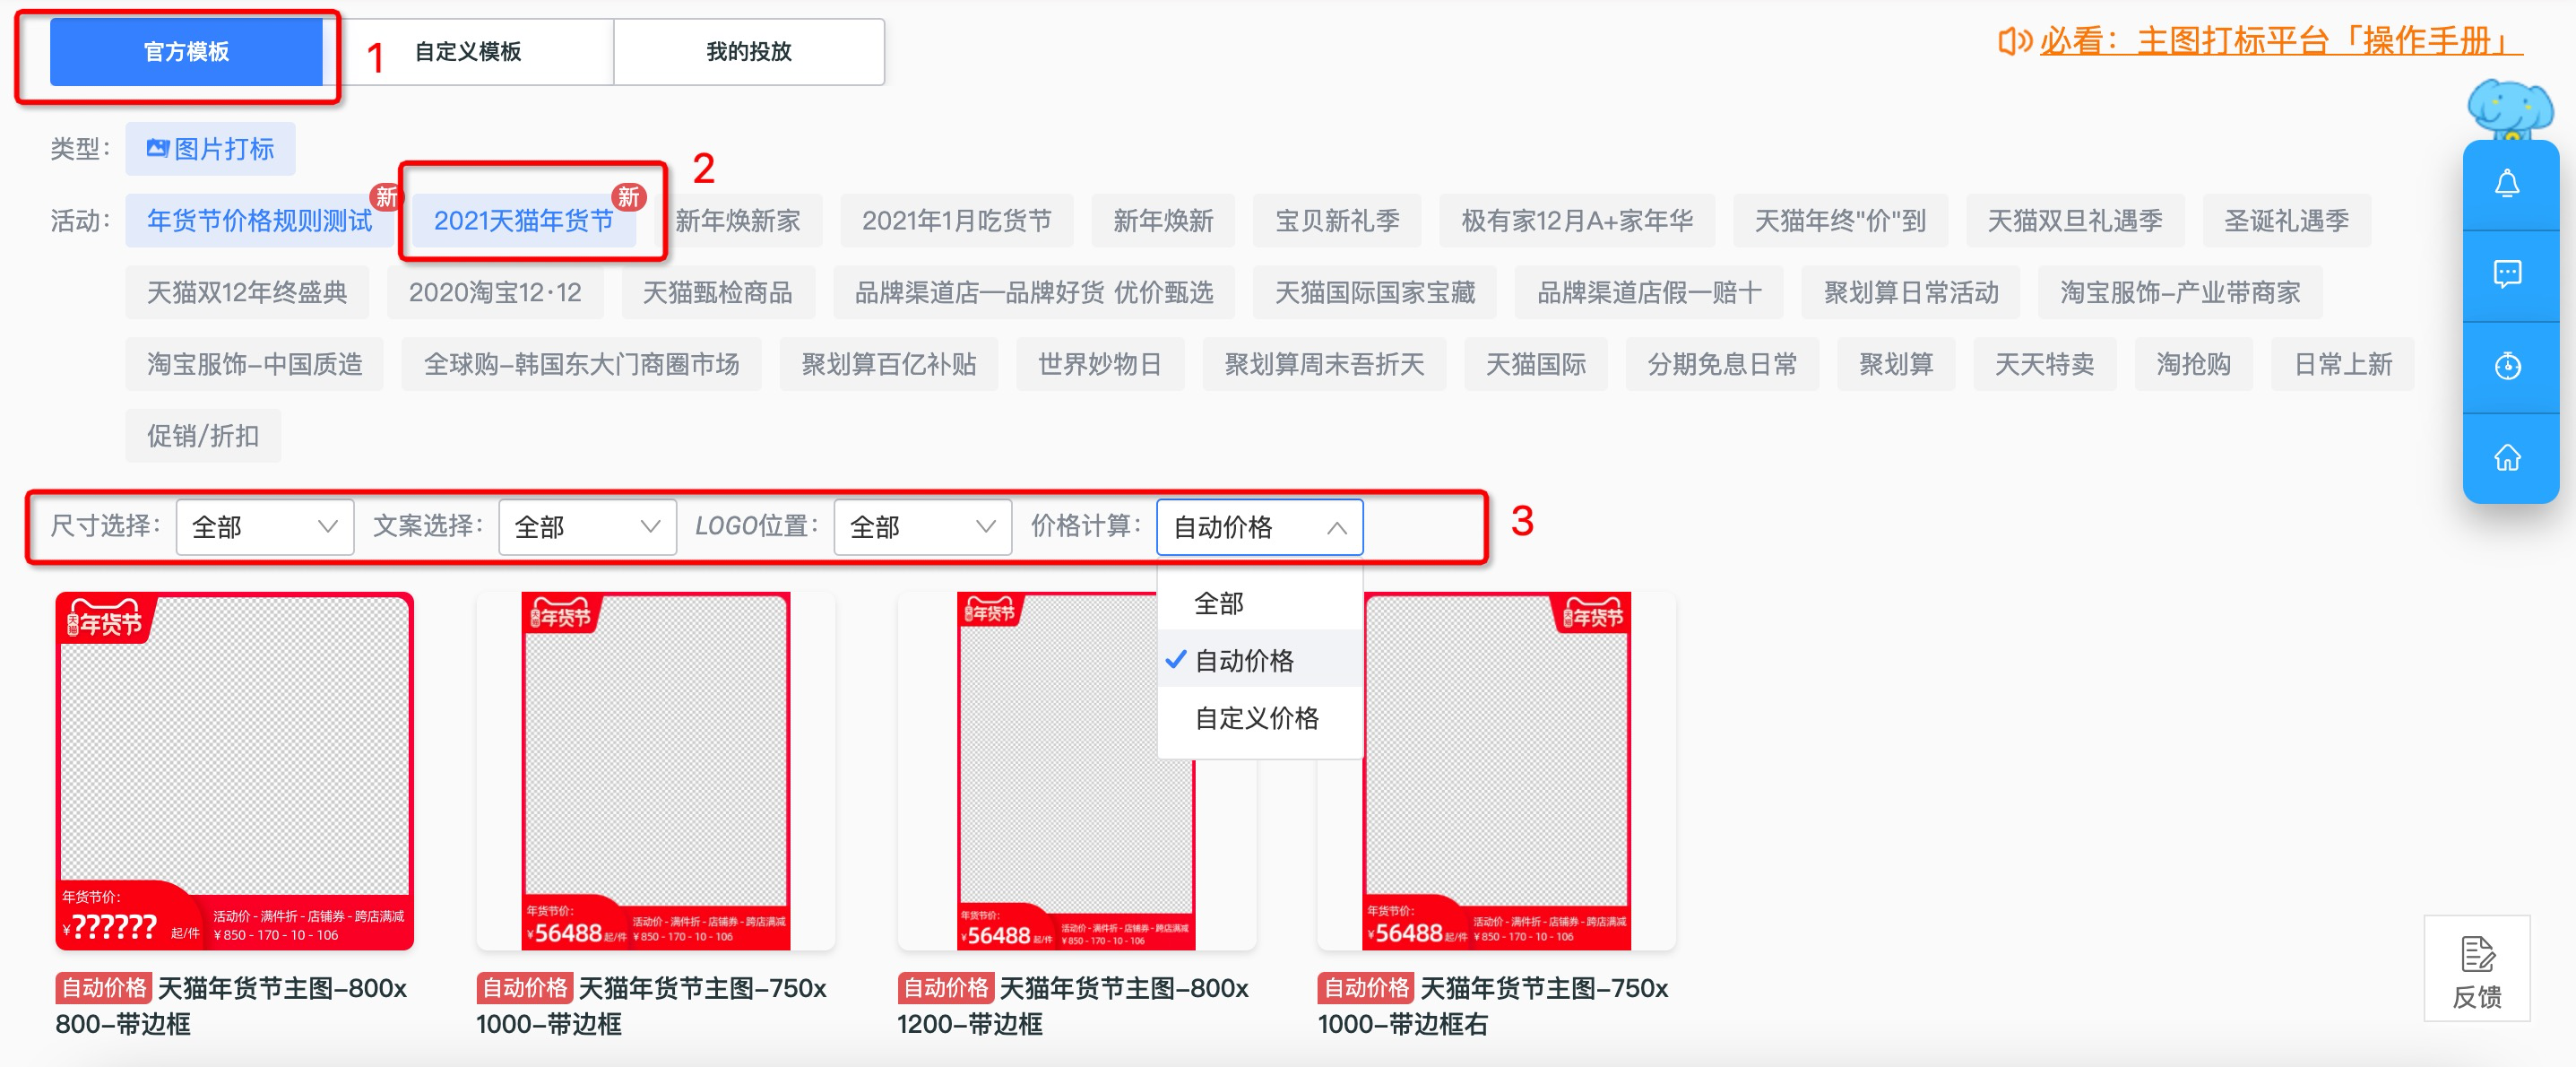This screenshot has width=2576, height=1067.
Task: Select activity 新年焕新家
Action: click(x=738, y=221)
